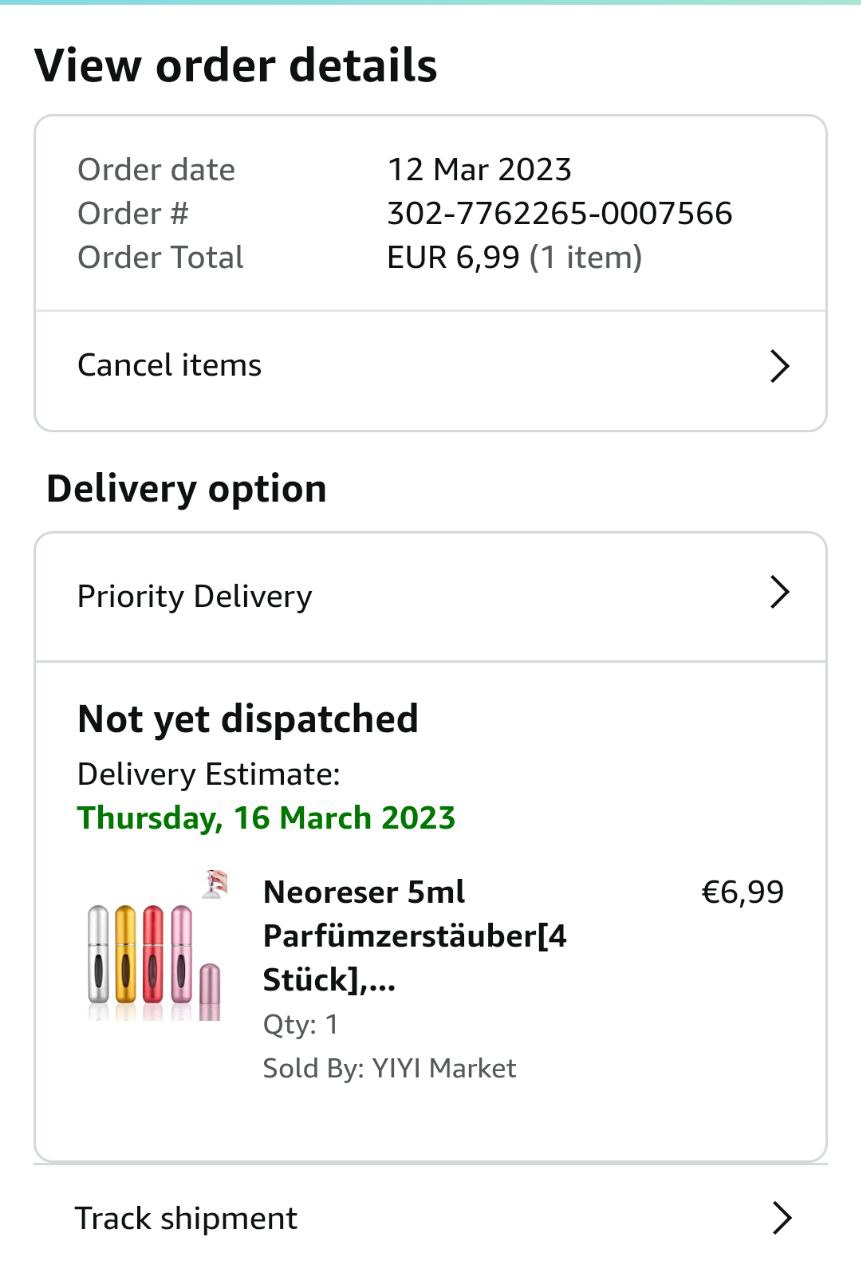
Task: Tap the spray hand icon on product image
Action: 216,884
